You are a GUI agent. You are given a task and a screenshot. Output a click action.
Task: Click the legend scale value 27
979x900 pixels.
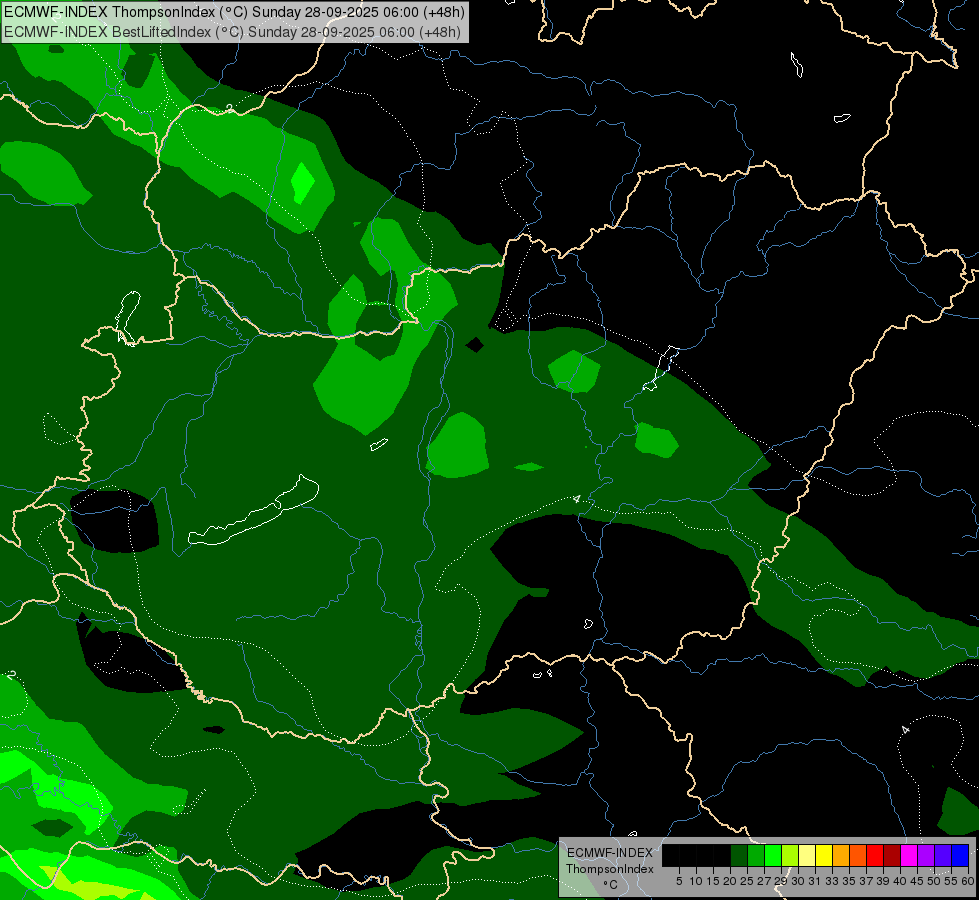pyautogui.click(x=764, y=881)
